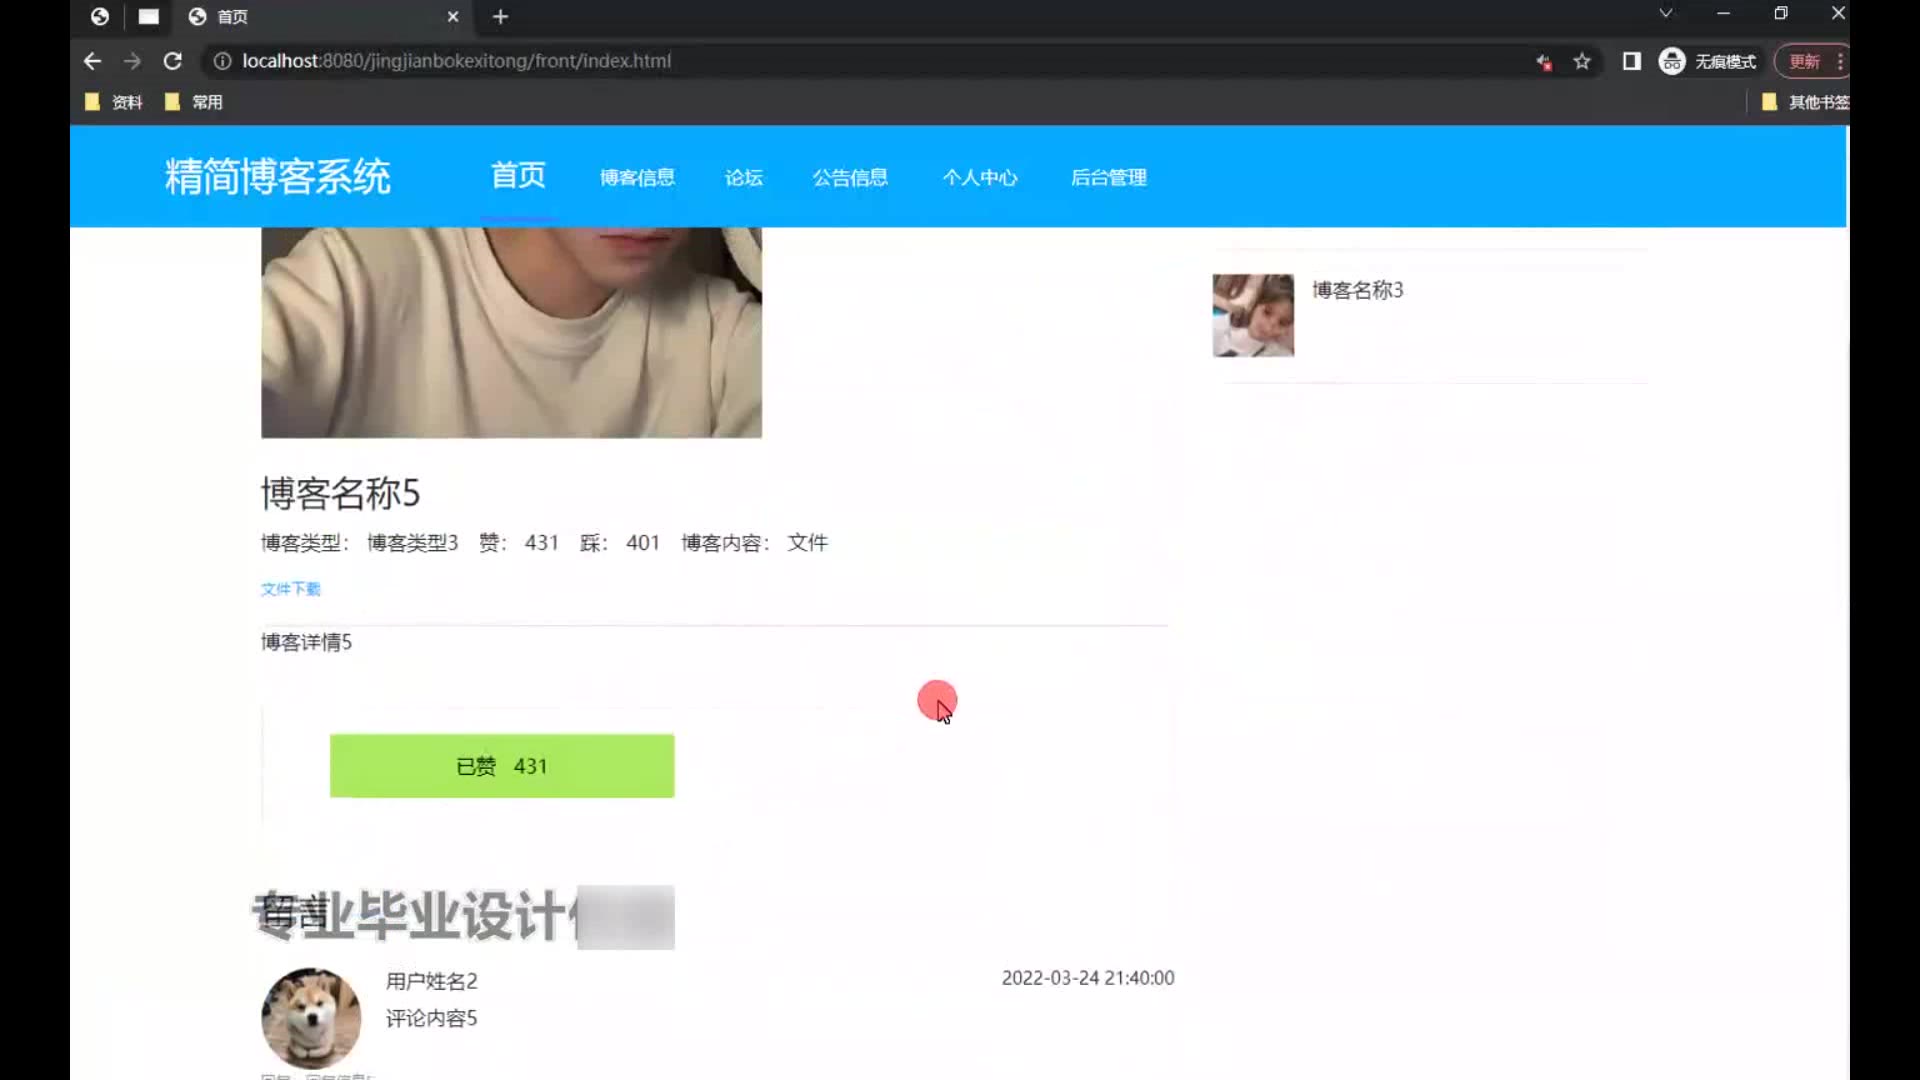Open the 资料 bookmarks folder
This screenshot has height=1080, width=1920.
[115, 102]
